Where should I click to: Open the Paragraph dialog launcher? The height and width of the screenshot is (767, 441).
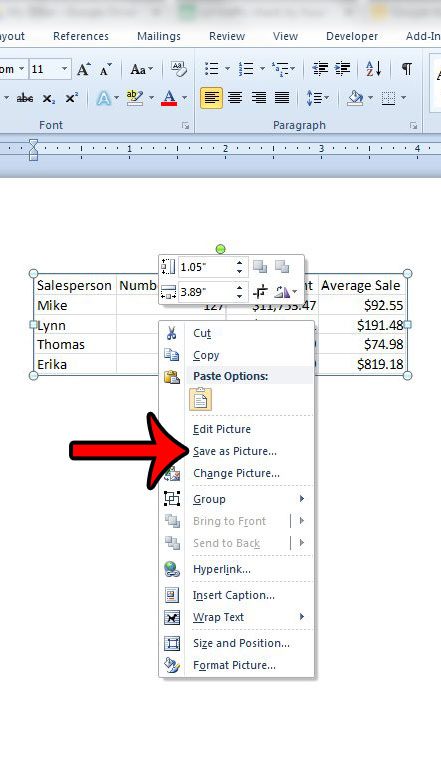tap(414, 126)
